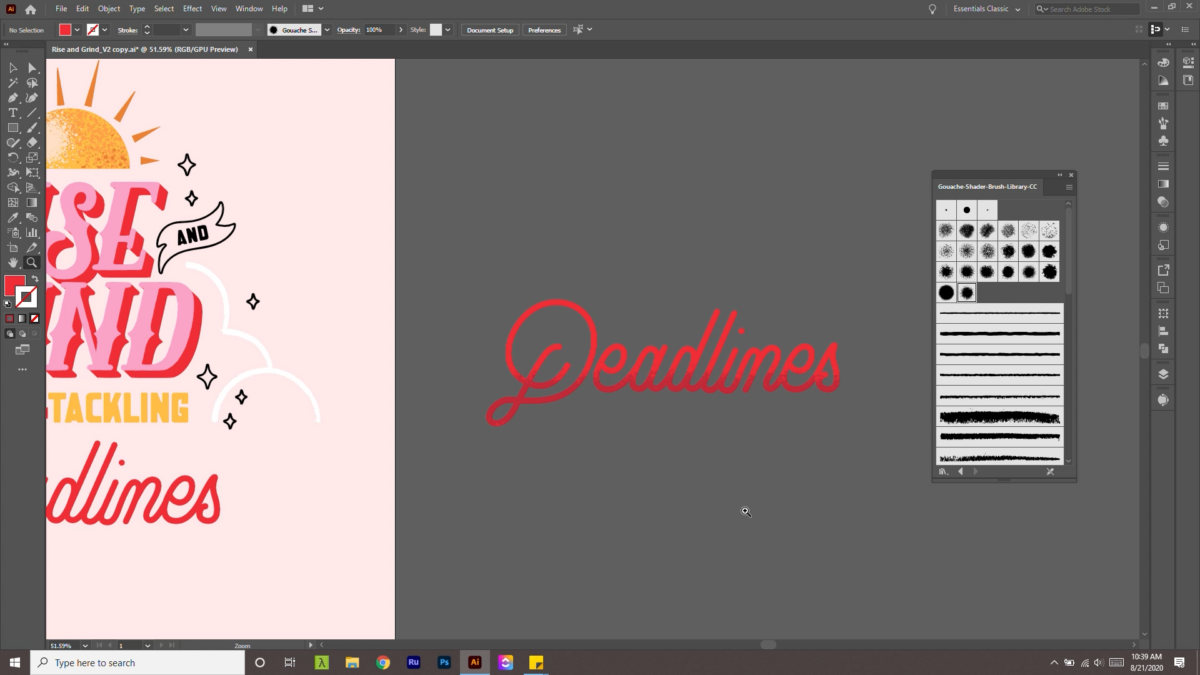Open the Libraries panel icon on right sidebar
This screenshot has width=1200, height=675.
(x=1164, y=399)
